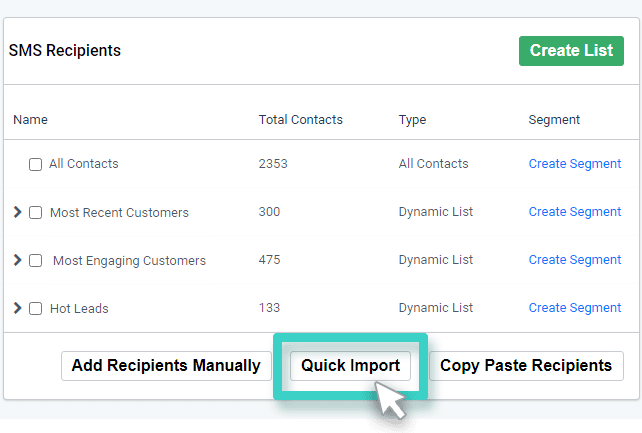Expand the Hot Leads row chevron
This screenshot has height=433, width=642.
tap(17, 308)
